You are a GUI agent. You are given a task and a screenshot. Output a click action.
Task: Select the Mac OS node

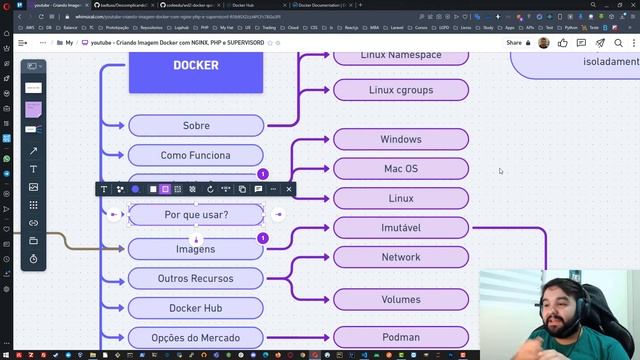[401, 169]
